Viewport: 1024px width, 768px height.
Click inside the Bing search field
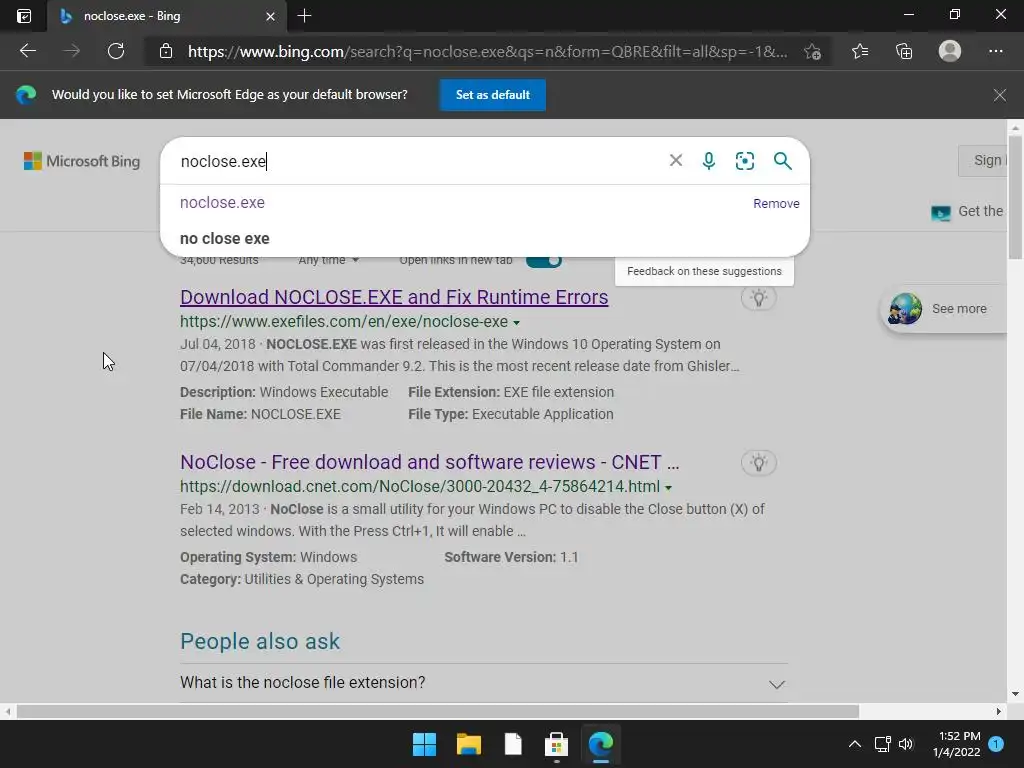[418, 161]
